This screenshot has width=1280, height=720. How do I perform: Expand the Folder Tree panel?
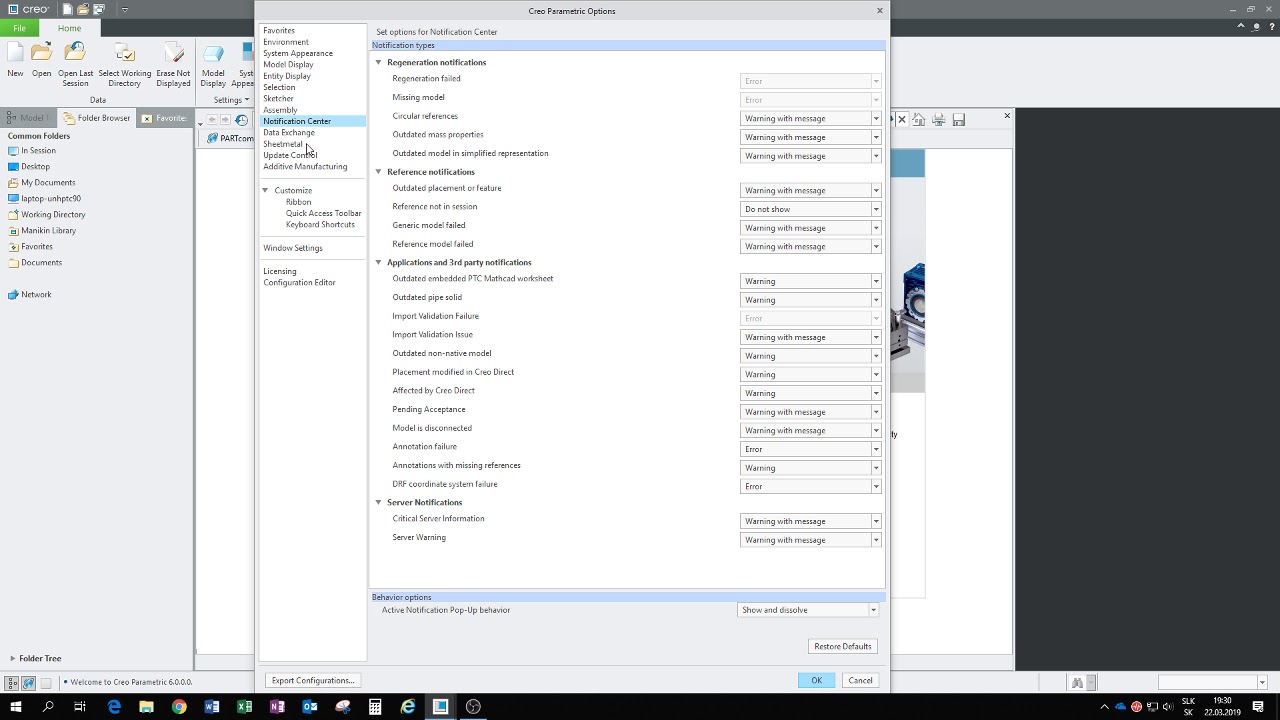click(x=12, y=658)
